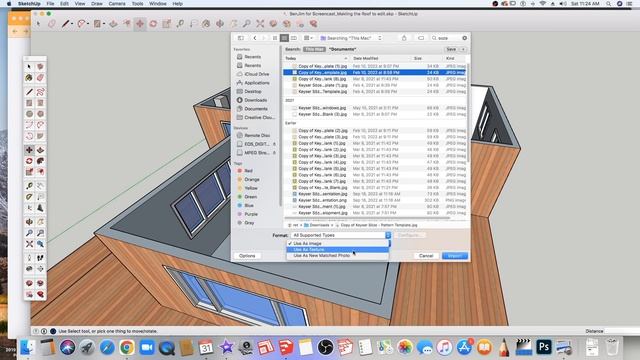Pick the Freehand tool in left palette
This screenshot has height=360, width=640.
point(40,92)
